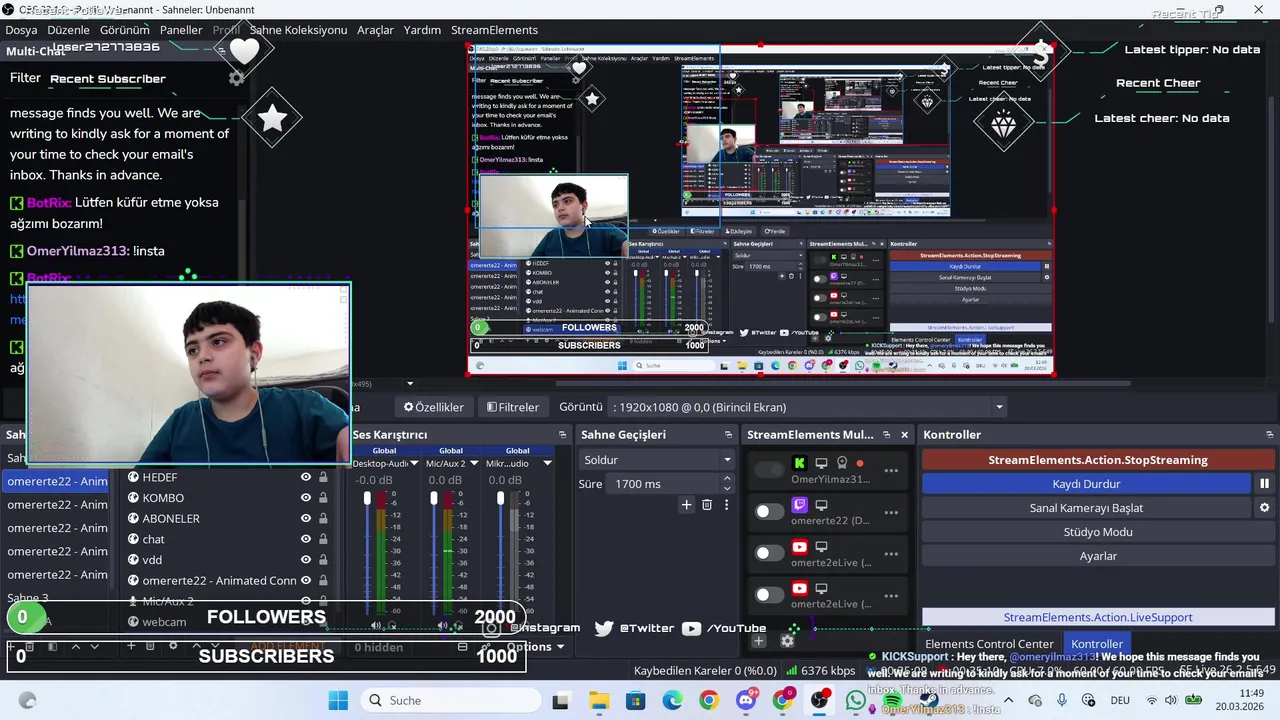Open the Görüntü display selection dropdown
Viewport: 1280px width, 720px height.
tap(808, 407)
